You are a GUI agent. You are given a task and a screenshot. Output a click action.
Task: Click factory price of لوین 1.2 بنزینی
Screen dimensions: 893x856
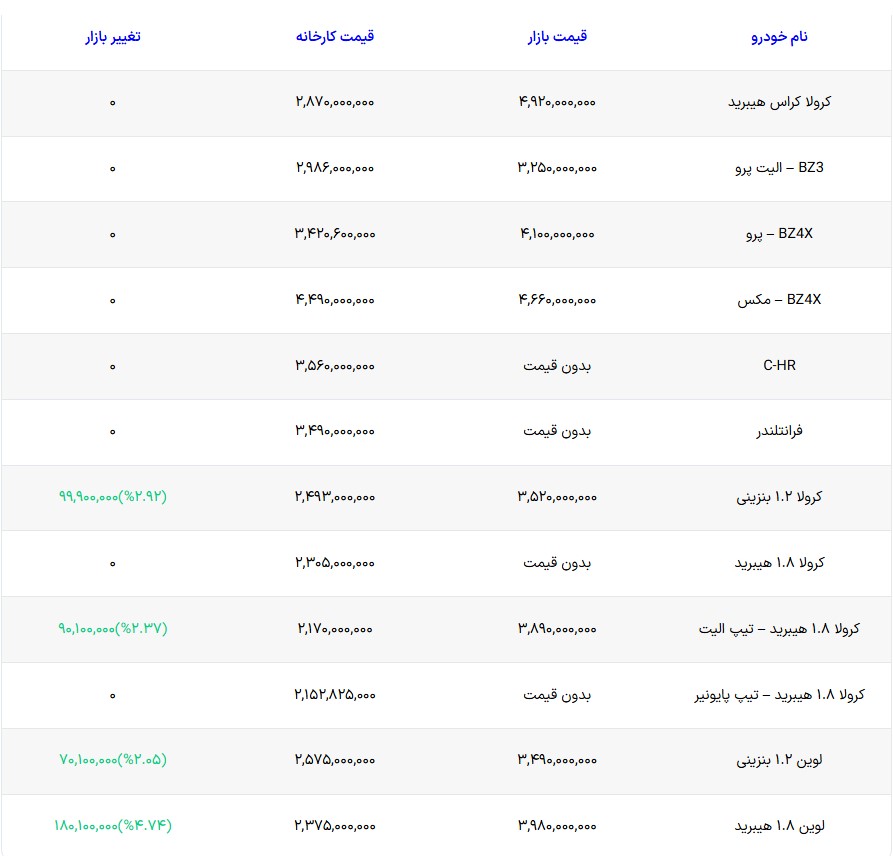click(335, 761)
